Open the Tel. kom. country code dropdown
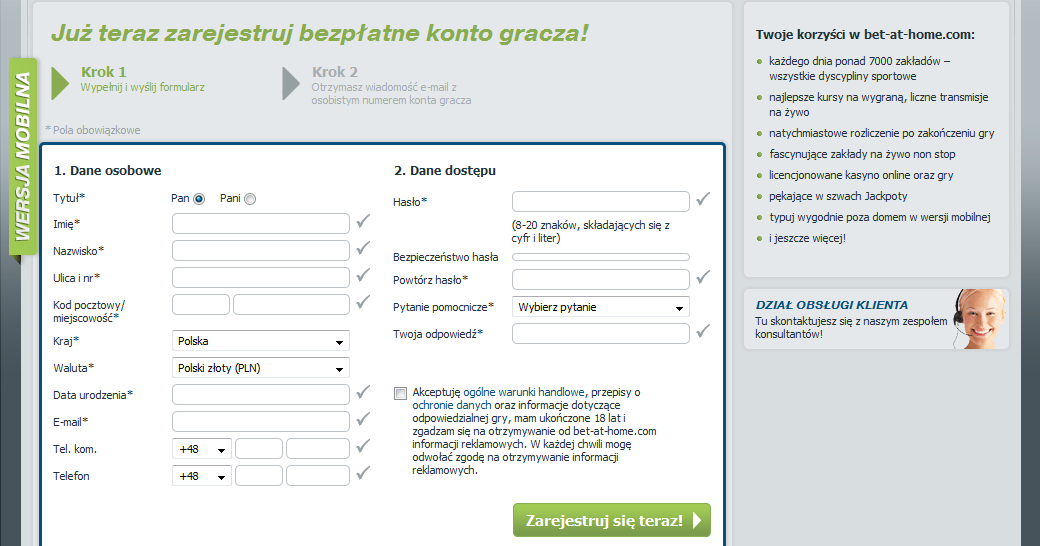Image resolution: width=1040 pixels, height=546 pixels. pos(202,449)
